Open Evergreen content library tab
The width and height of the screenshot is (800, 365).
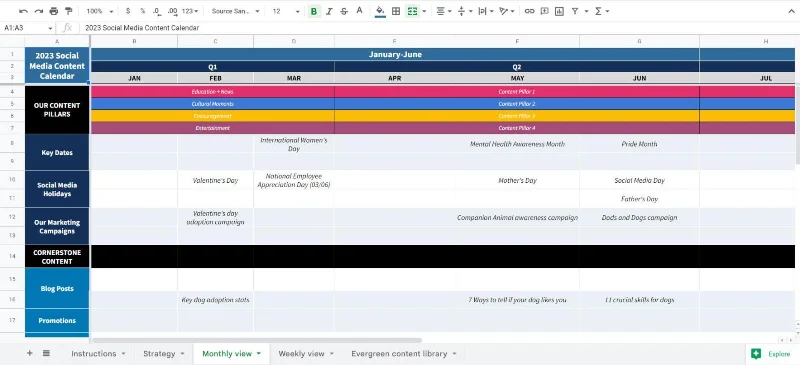click(x=404, y=354)
